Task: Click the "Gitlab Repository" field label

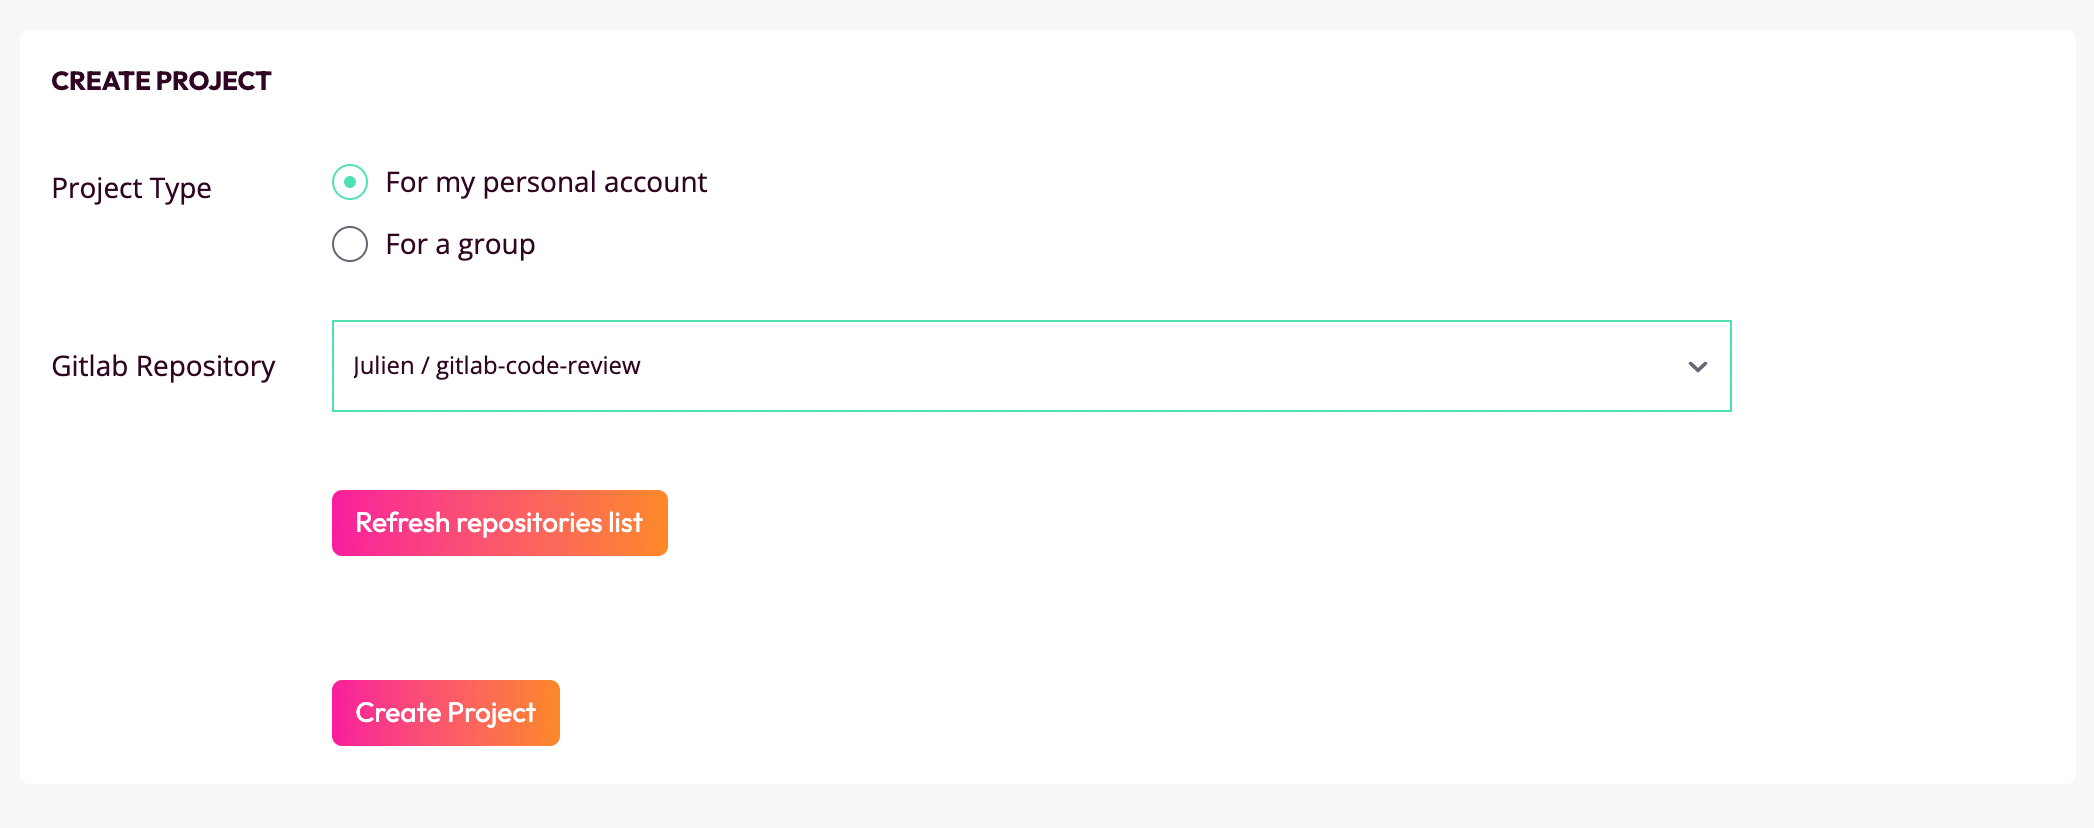Action: click(x=163, y=366)
